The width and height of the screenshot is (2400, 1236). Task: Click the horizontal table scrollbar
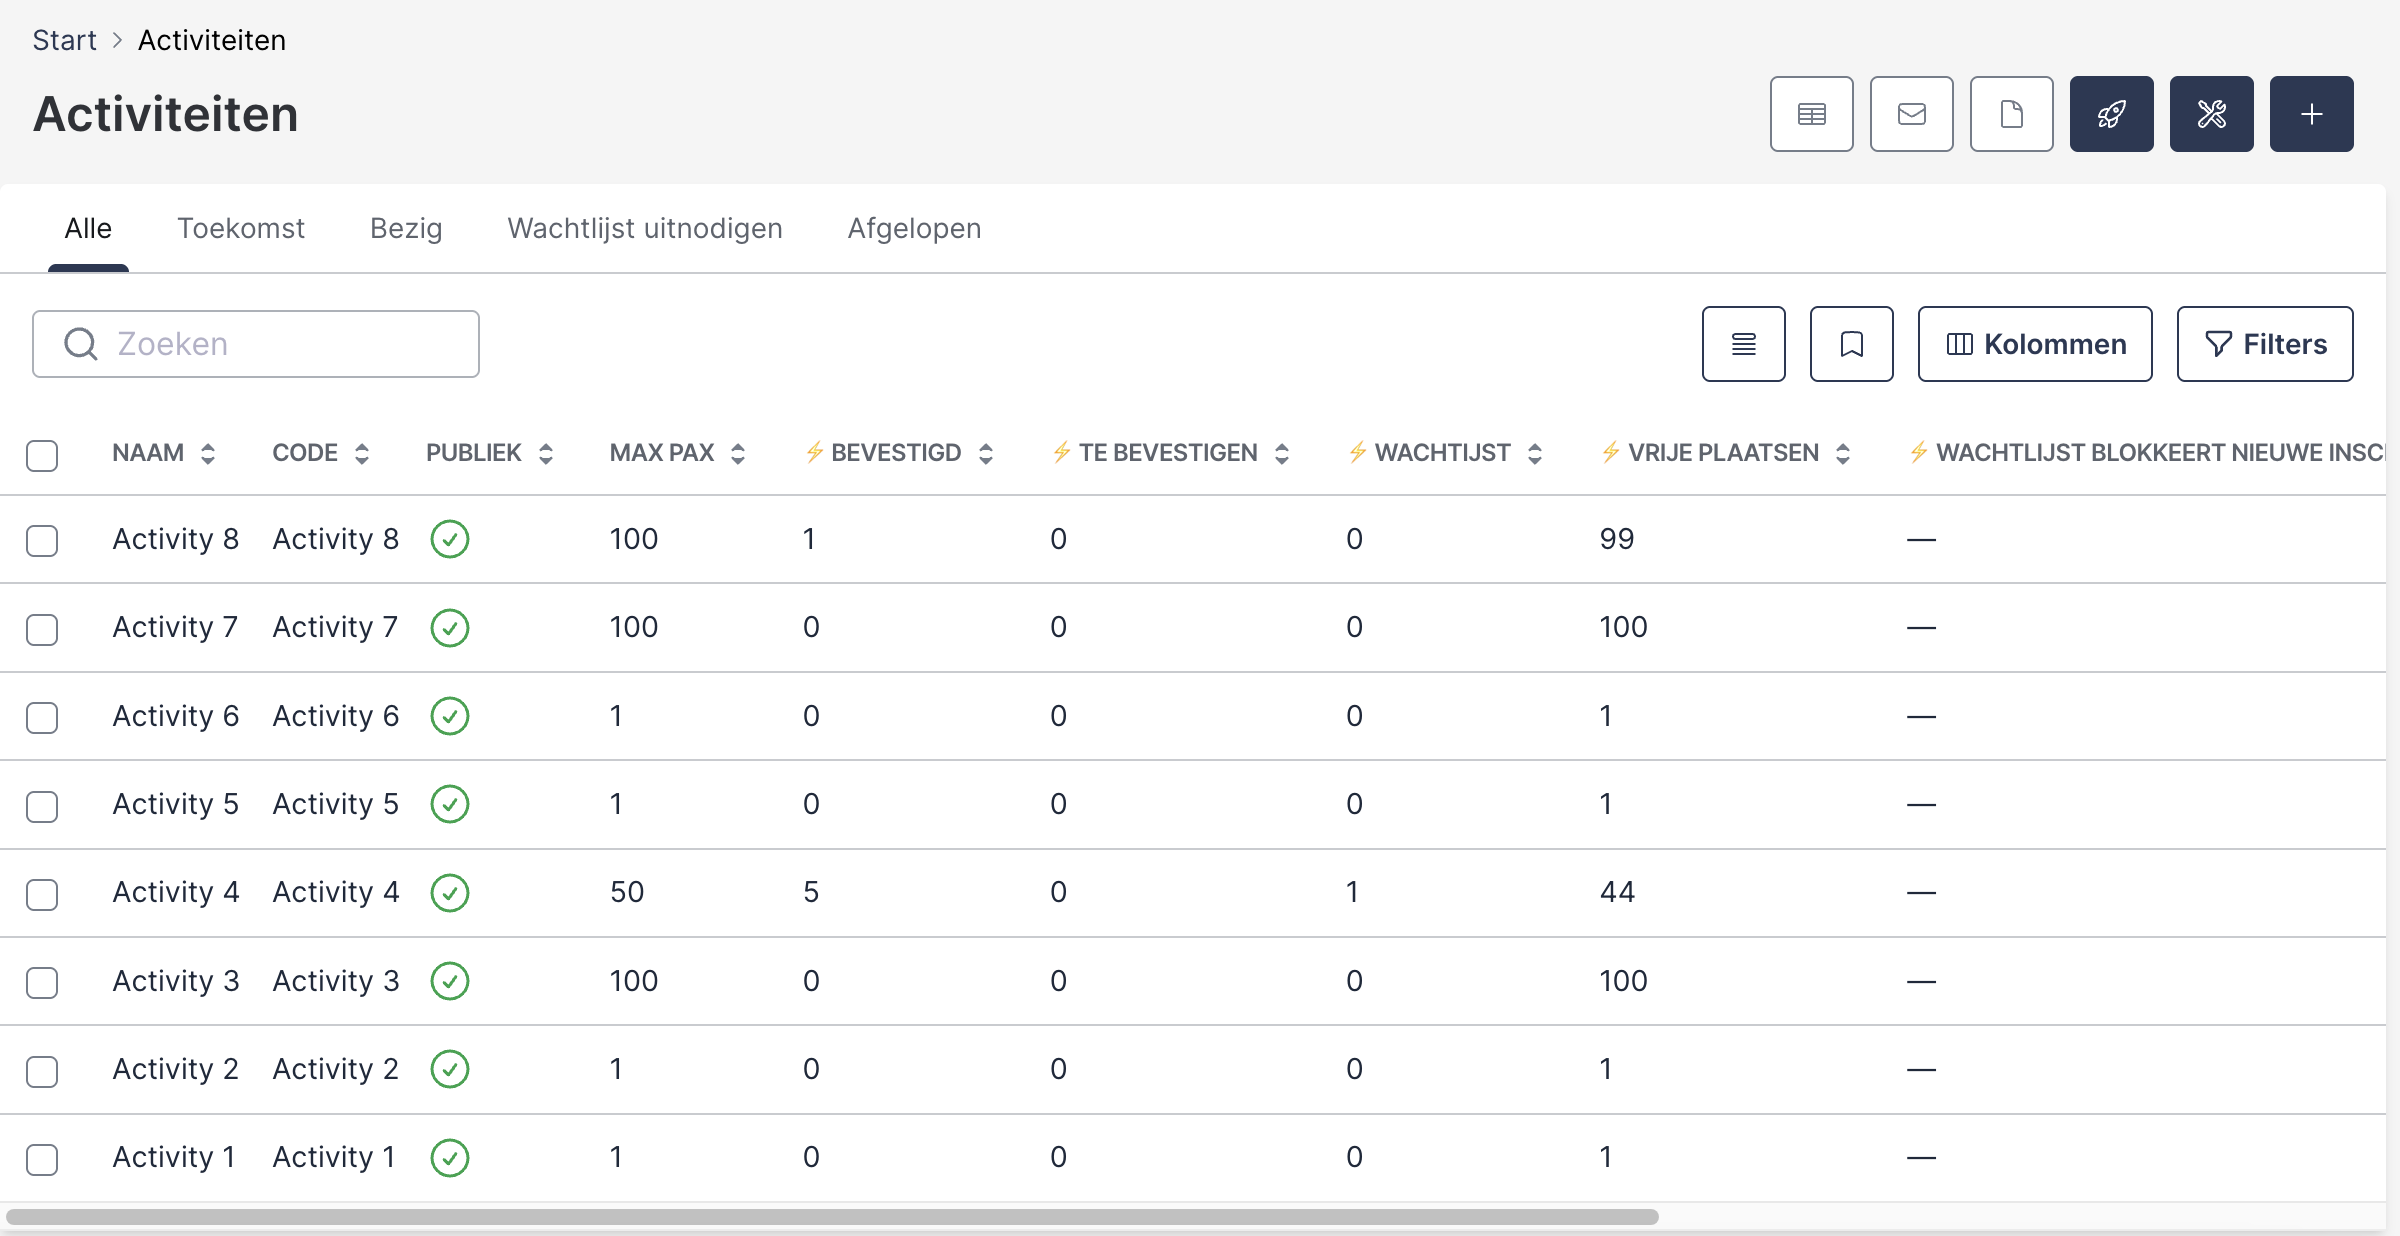pyautogui.click(x=832, y=1217)
